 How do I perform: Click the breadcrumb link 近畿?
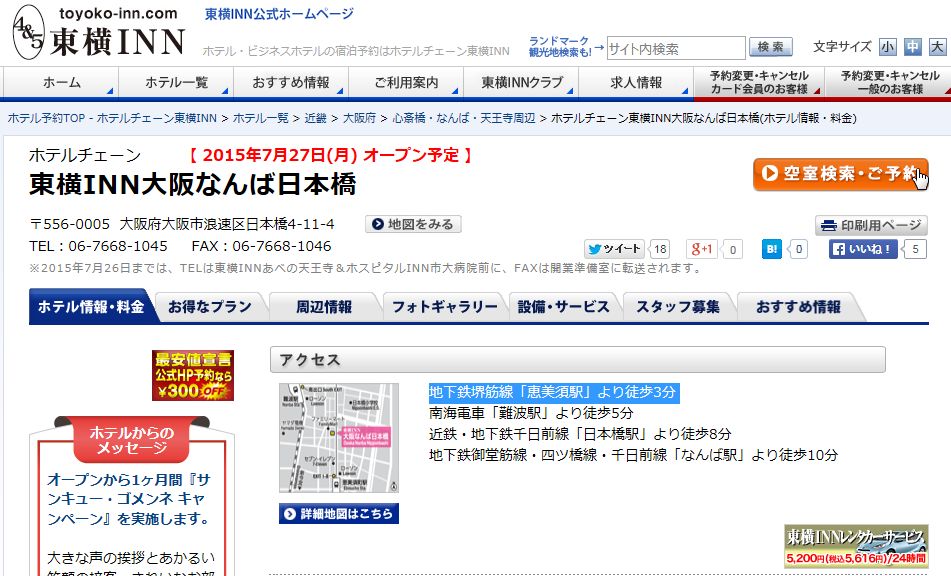tap(315, 118)
